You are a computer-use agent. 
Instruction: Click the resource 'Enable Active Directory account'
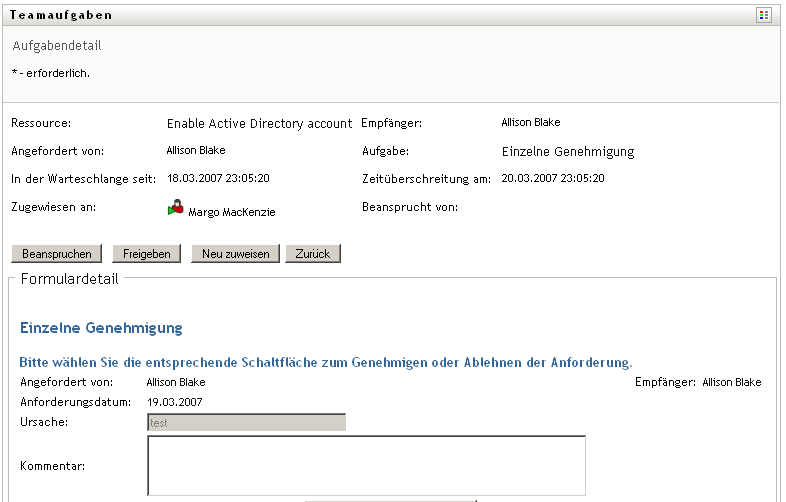click(x=260, y=123)
